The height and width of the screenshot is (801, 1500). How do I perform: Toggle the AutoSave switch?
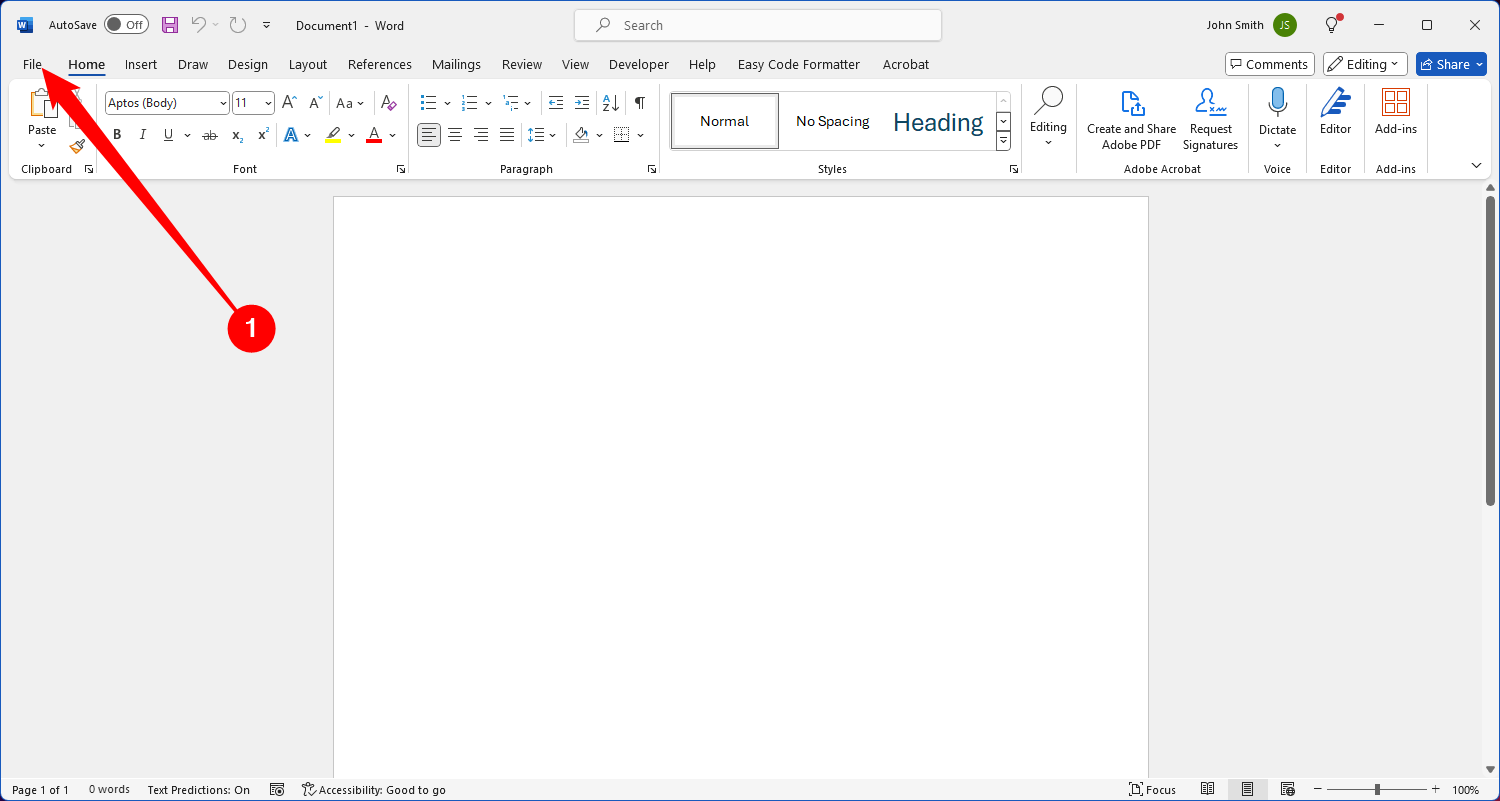point(126,25)
